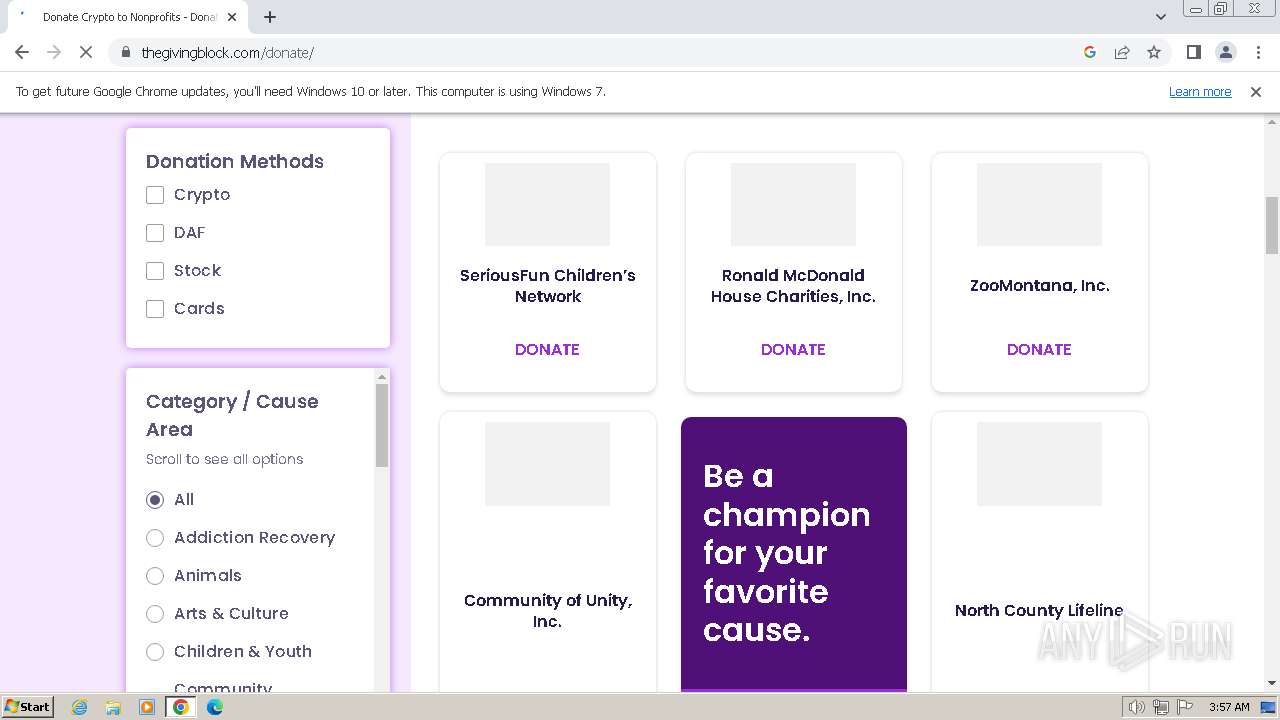Donate to ZooMontana, Inc.
1280x720 pixels.
tap(1039, 349)
